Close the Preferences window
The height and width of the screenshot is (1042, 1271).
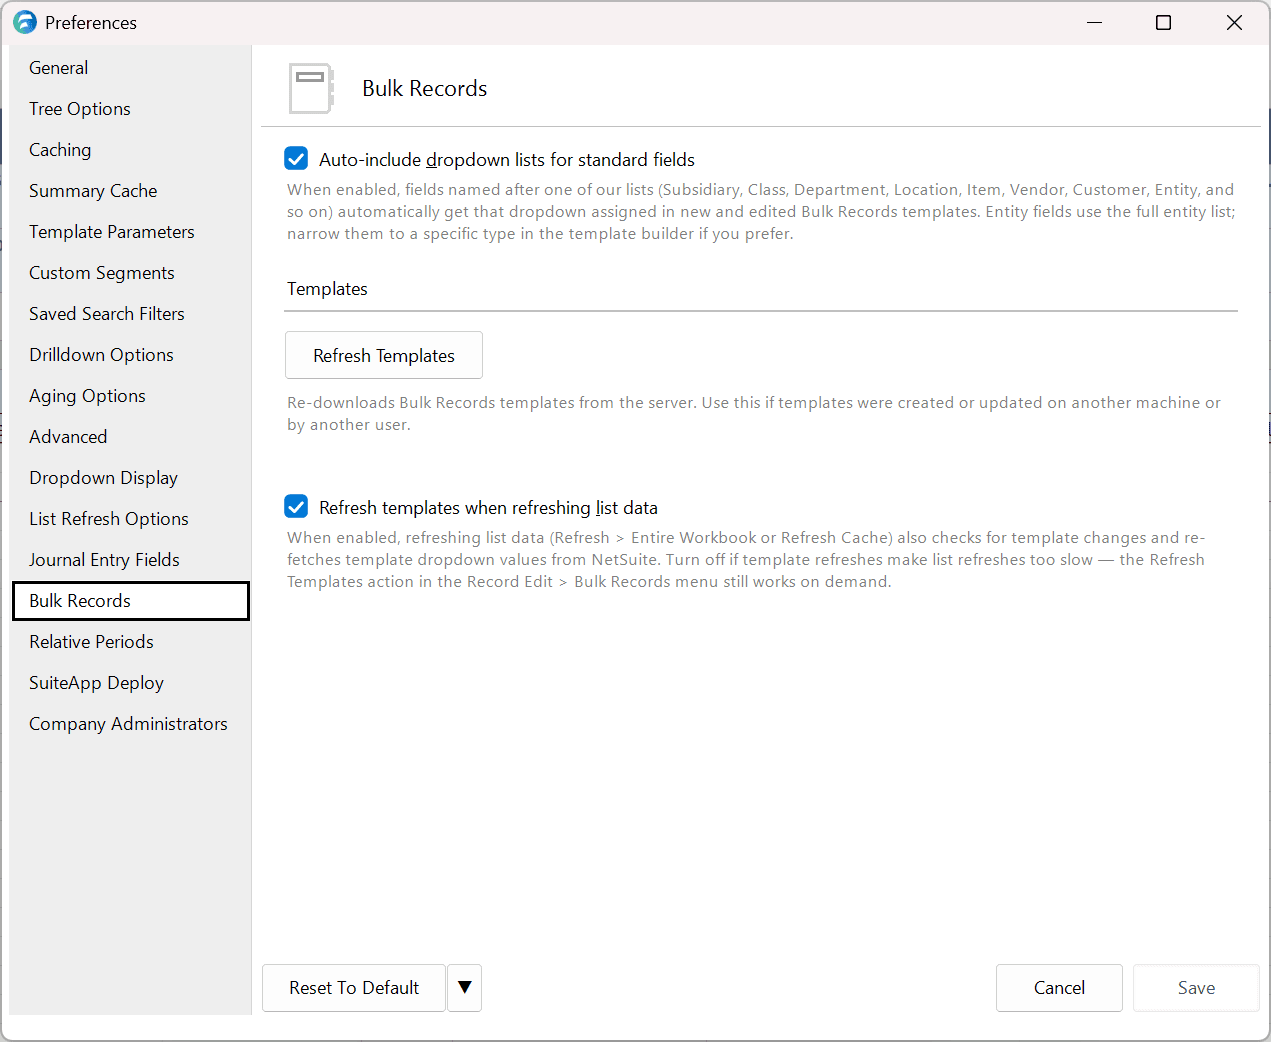[1234, 22]
